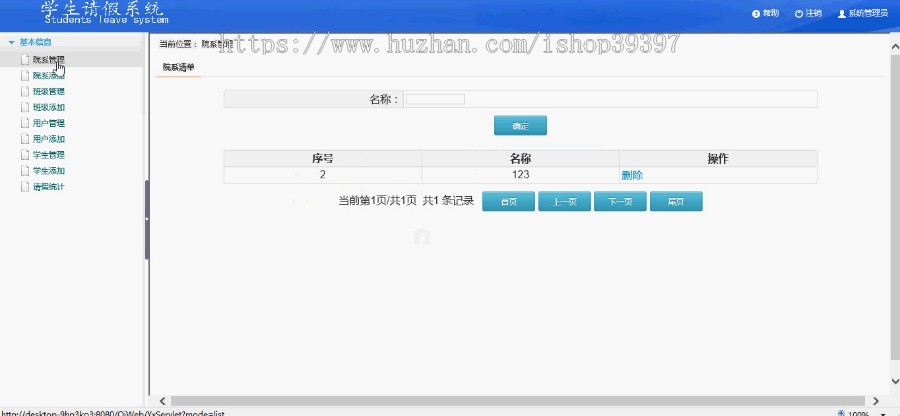Click the 操作 column header
The width and height of the screenshot is (900, 416).
[718, 159]
